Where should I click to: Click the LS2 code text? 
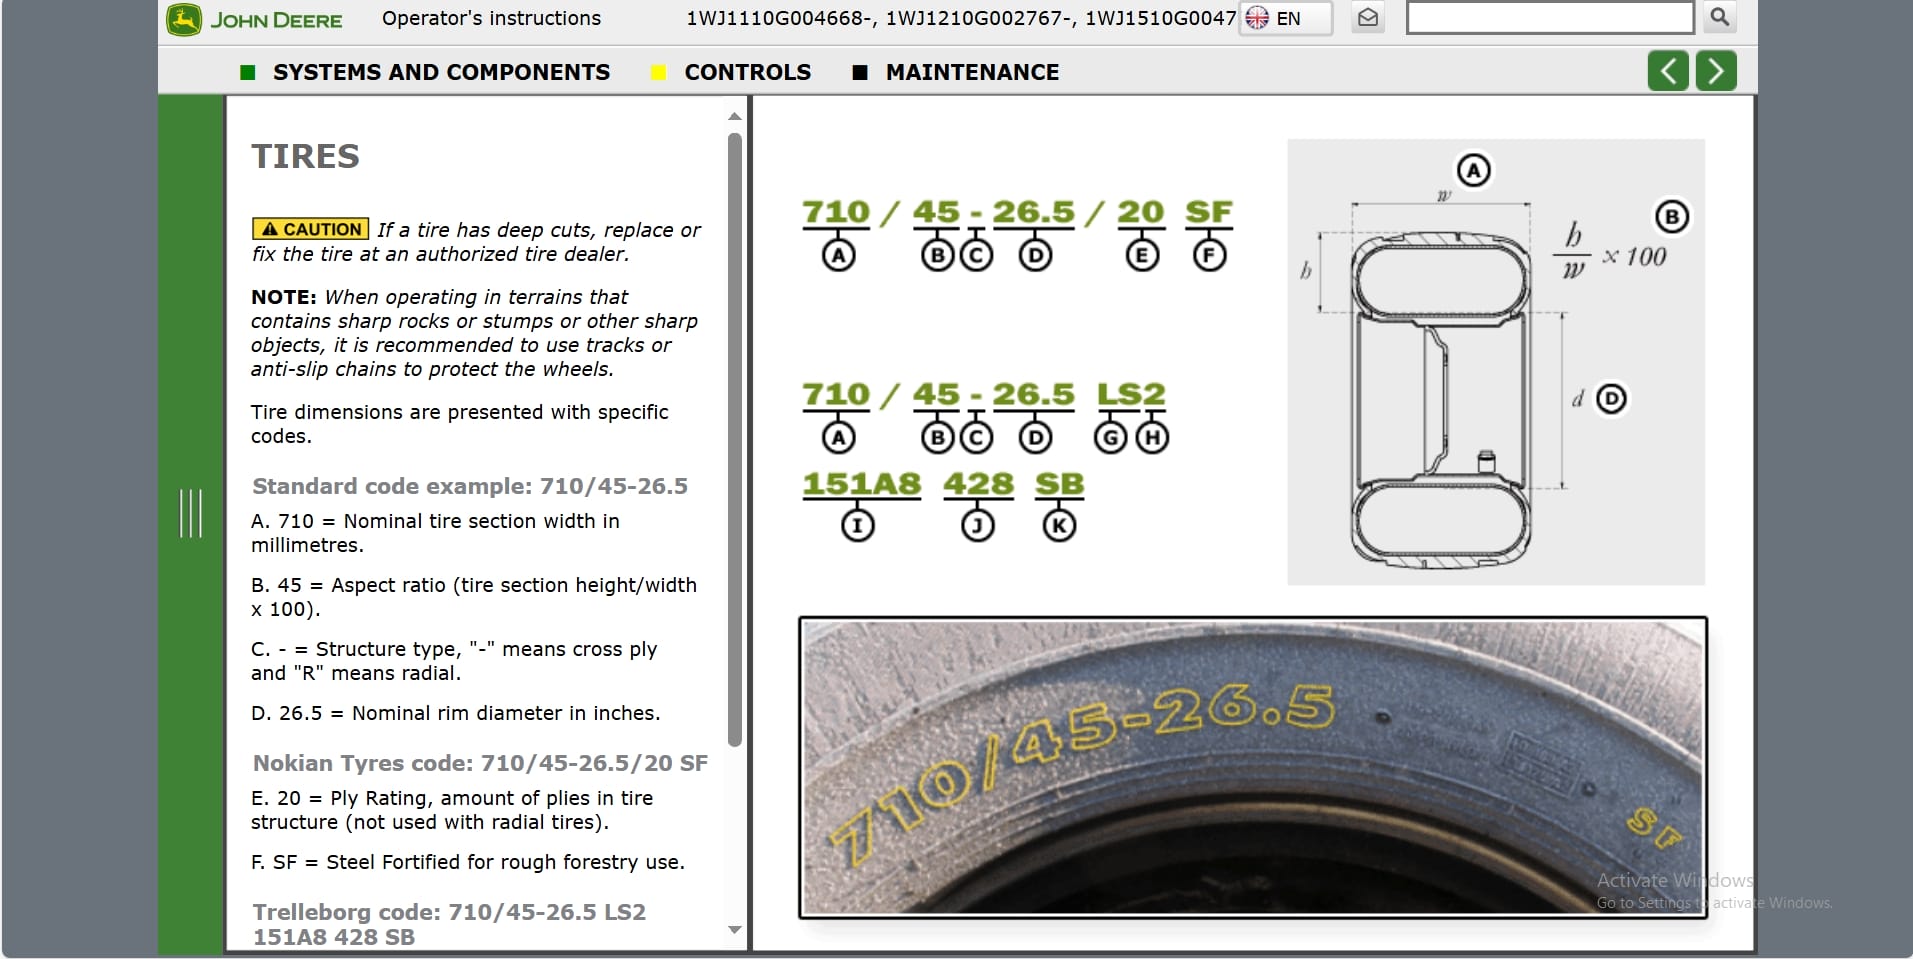tap(1131, 394)
